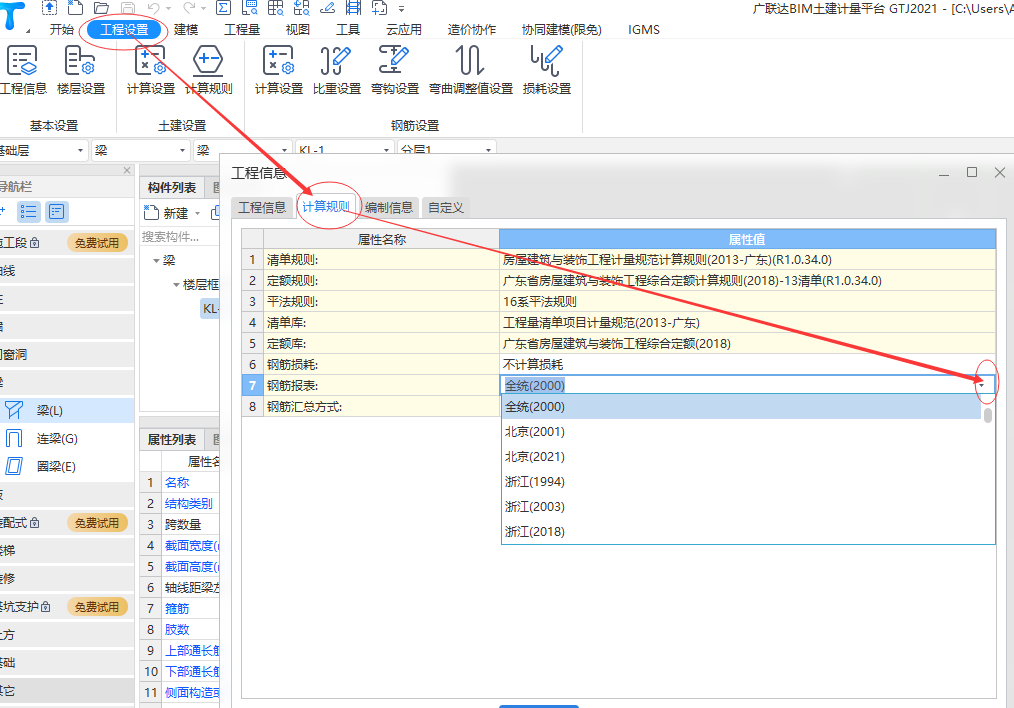Select 浙江(2003) from the list

point(535,506)
